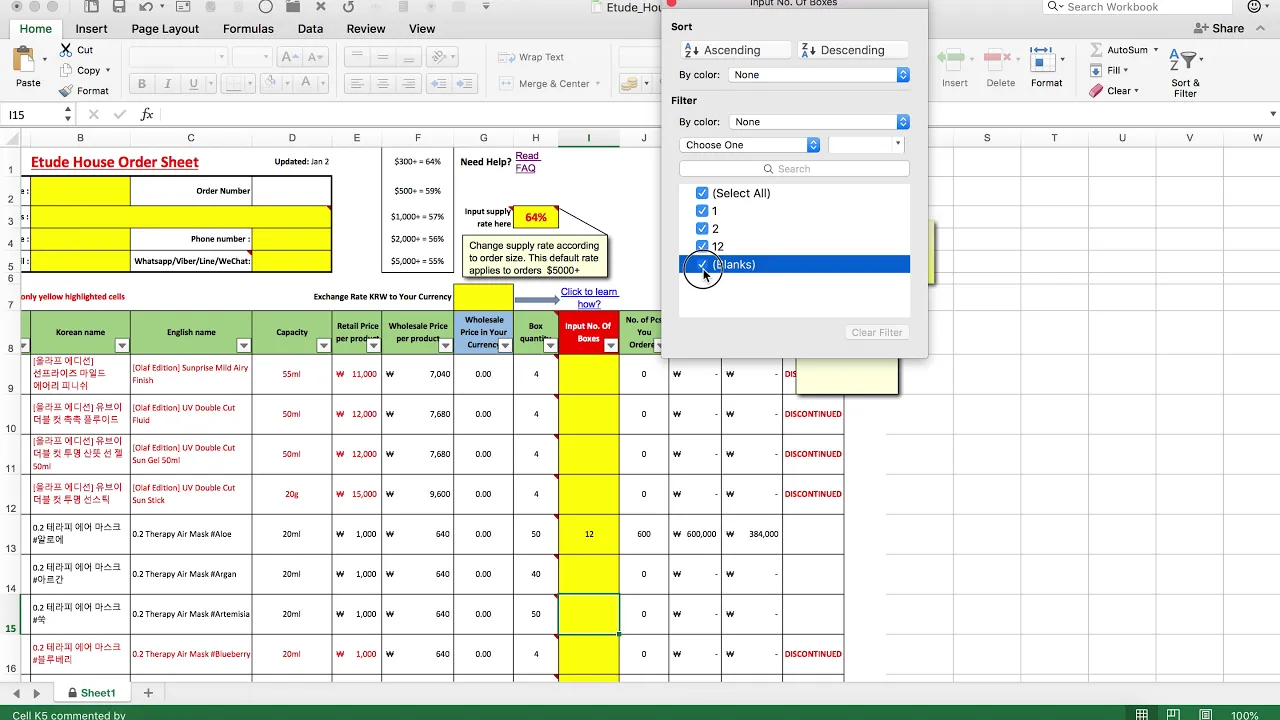Uncheck the (Blanks) filter checkbox
Viewport: 1280px width, 720px height.
(x=702, y=265)
